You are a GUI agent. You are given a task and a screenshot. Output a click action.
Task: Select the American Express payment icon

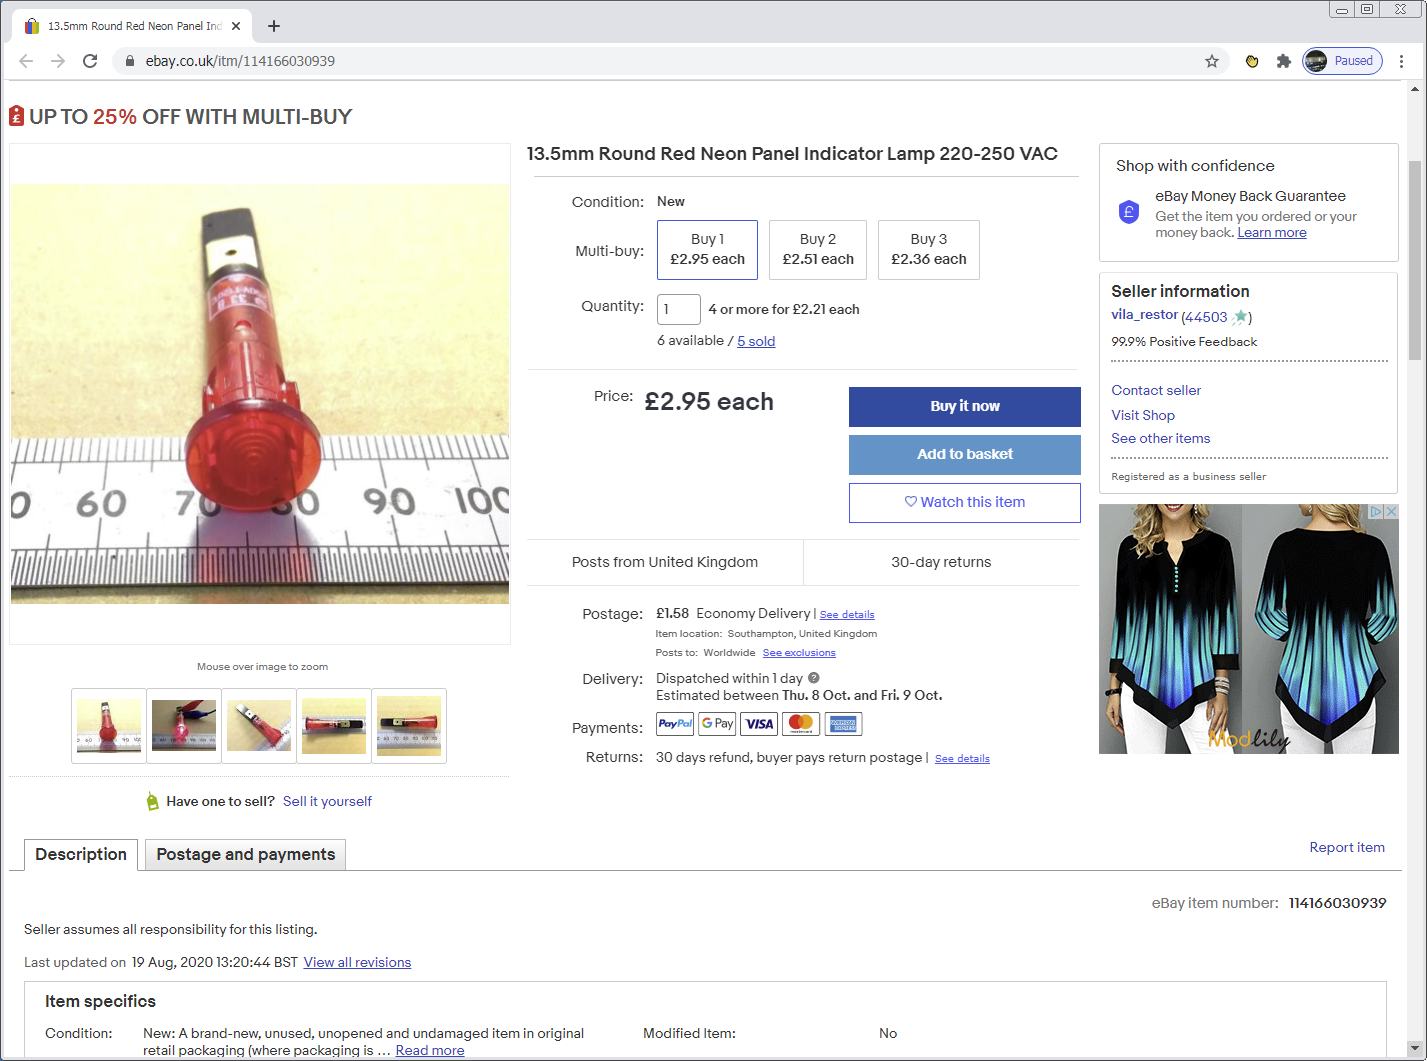click(x=842, y=723)
